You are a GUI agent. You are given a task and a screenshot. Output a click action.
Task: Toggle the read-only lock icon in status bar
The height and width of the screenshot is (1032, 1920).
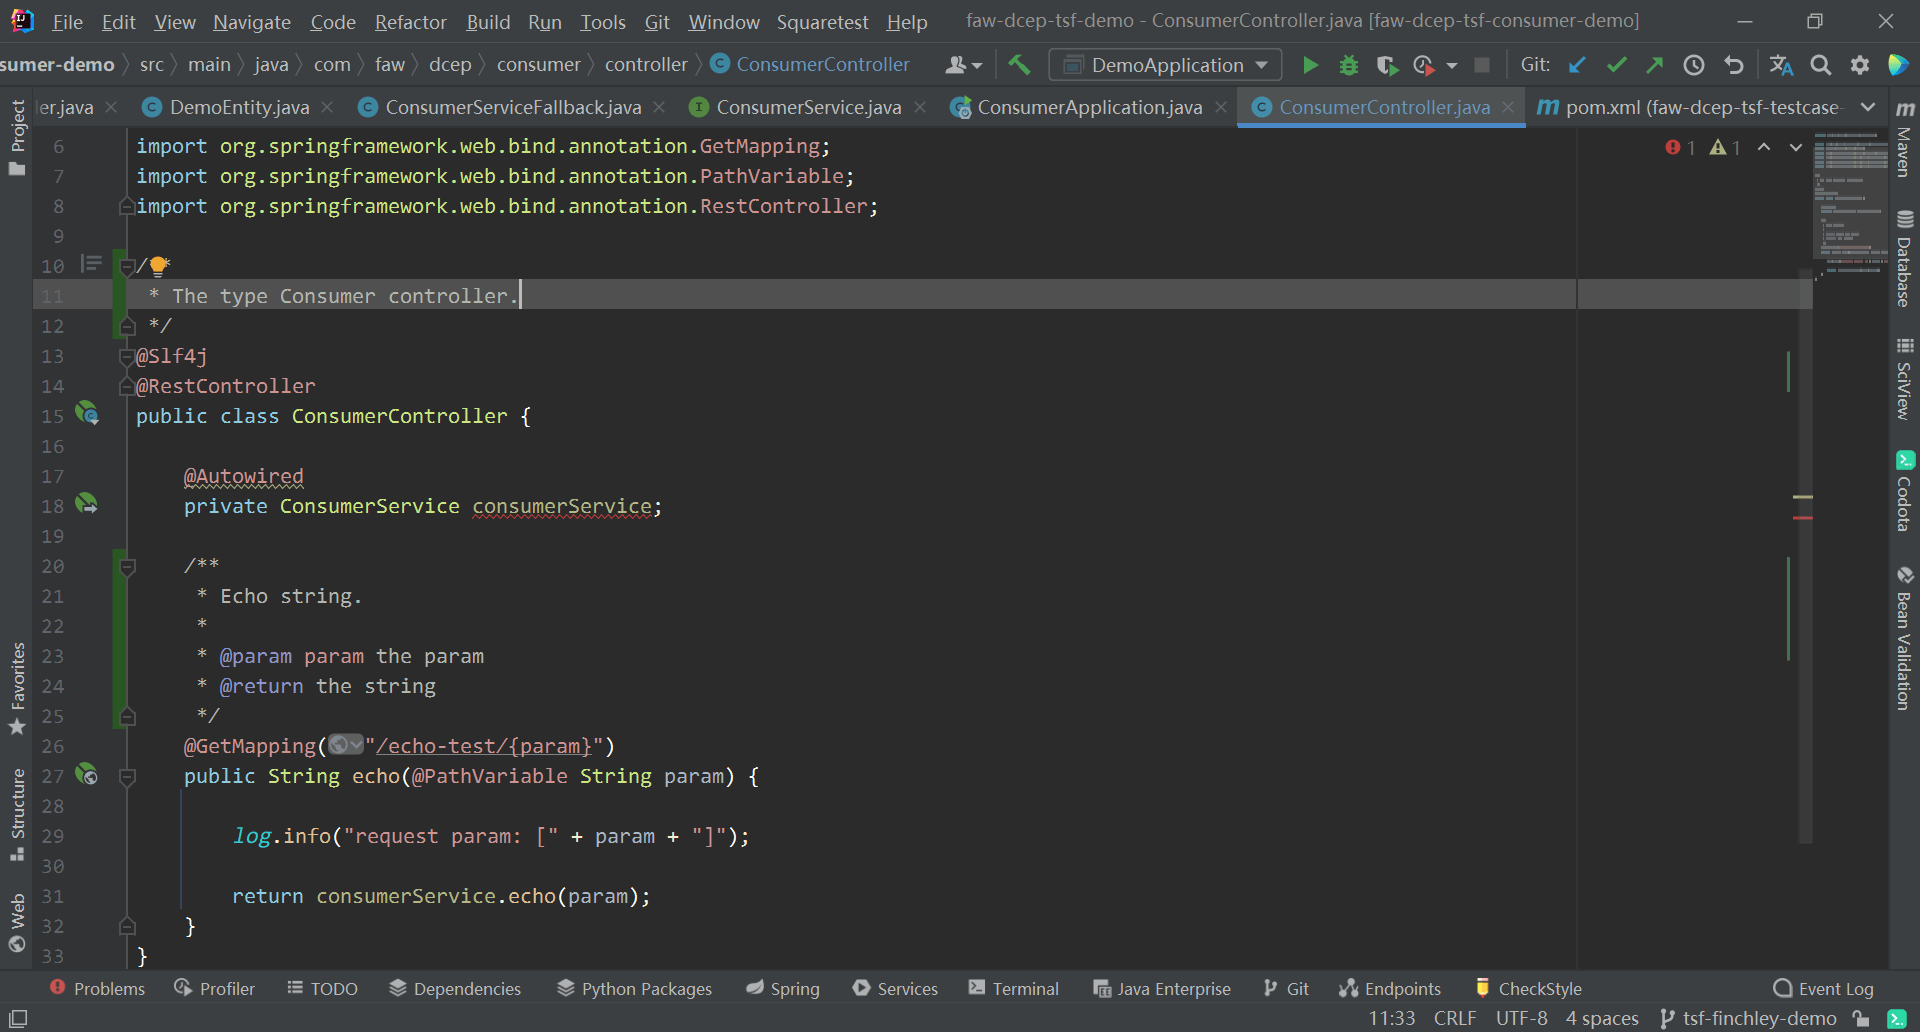[x=1861, y=1018]
